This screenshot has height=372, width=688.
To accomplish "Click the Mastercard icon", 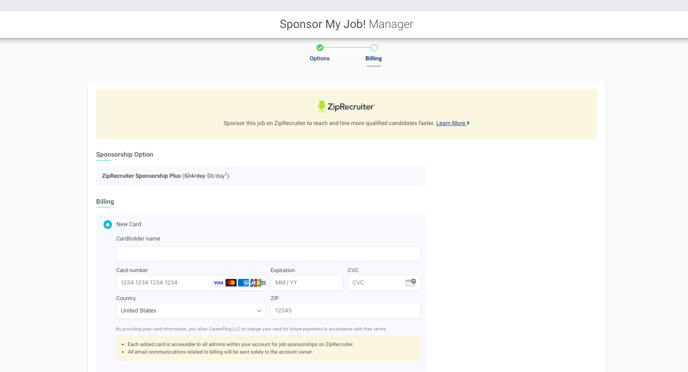I will pos(231,283).
